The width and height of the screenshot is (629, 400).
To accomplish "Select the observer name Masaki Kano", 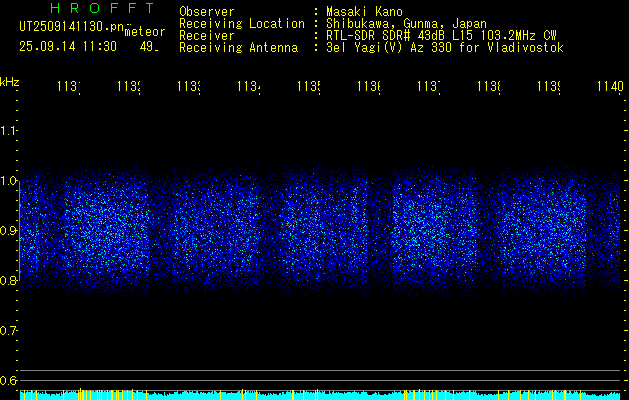I will [x=364, y=12].
